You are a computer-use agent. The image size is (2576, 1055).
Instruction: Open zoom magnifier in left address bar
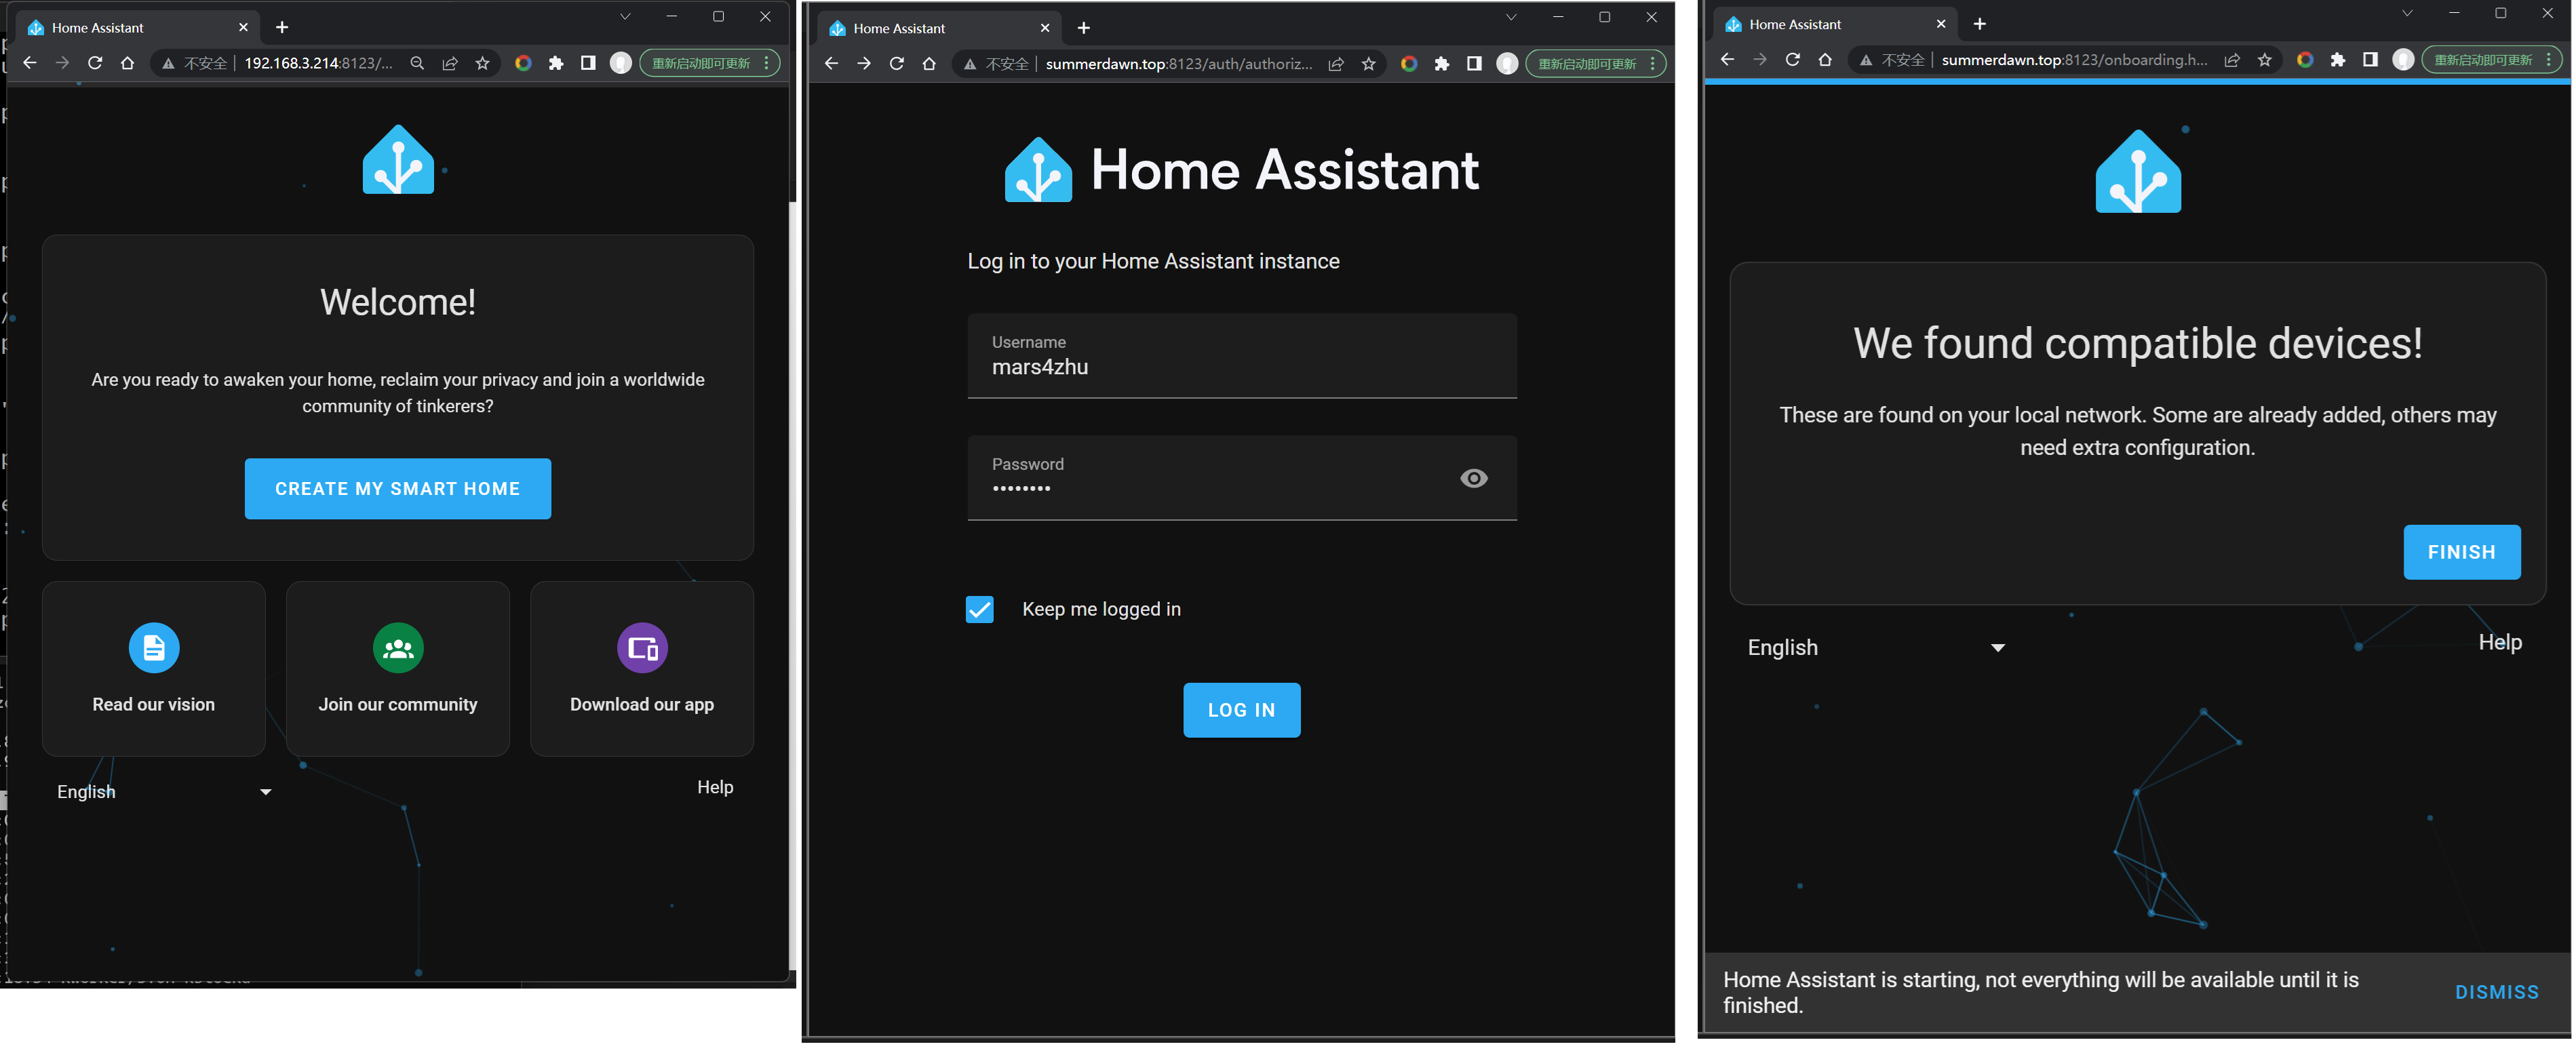(x=417, y=63)
